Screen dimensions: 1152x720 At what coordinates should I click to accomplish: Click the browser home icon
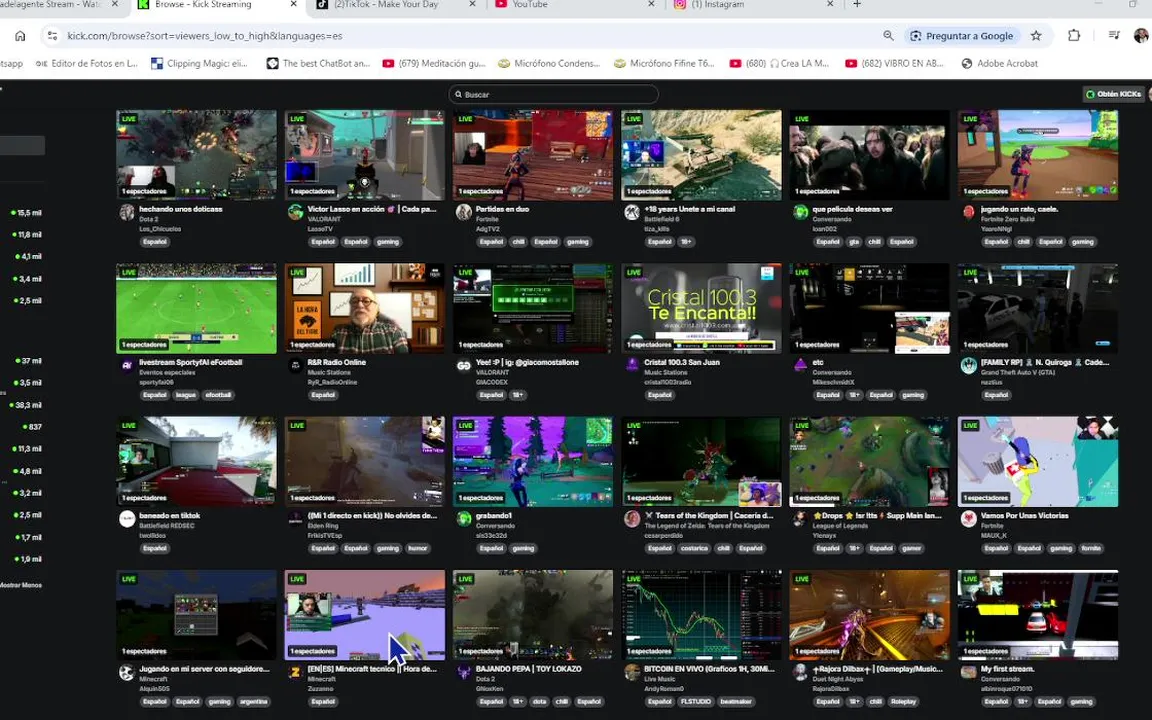[20, 35]
